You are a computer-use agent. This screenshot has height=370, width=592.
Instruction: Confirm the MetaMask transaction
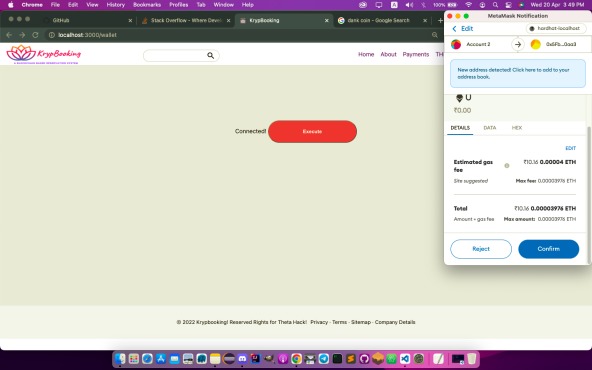(x=548, y=249)
